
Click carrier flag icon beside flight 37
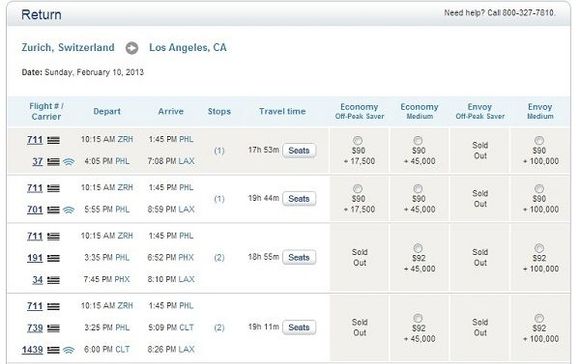pos(54,162)
